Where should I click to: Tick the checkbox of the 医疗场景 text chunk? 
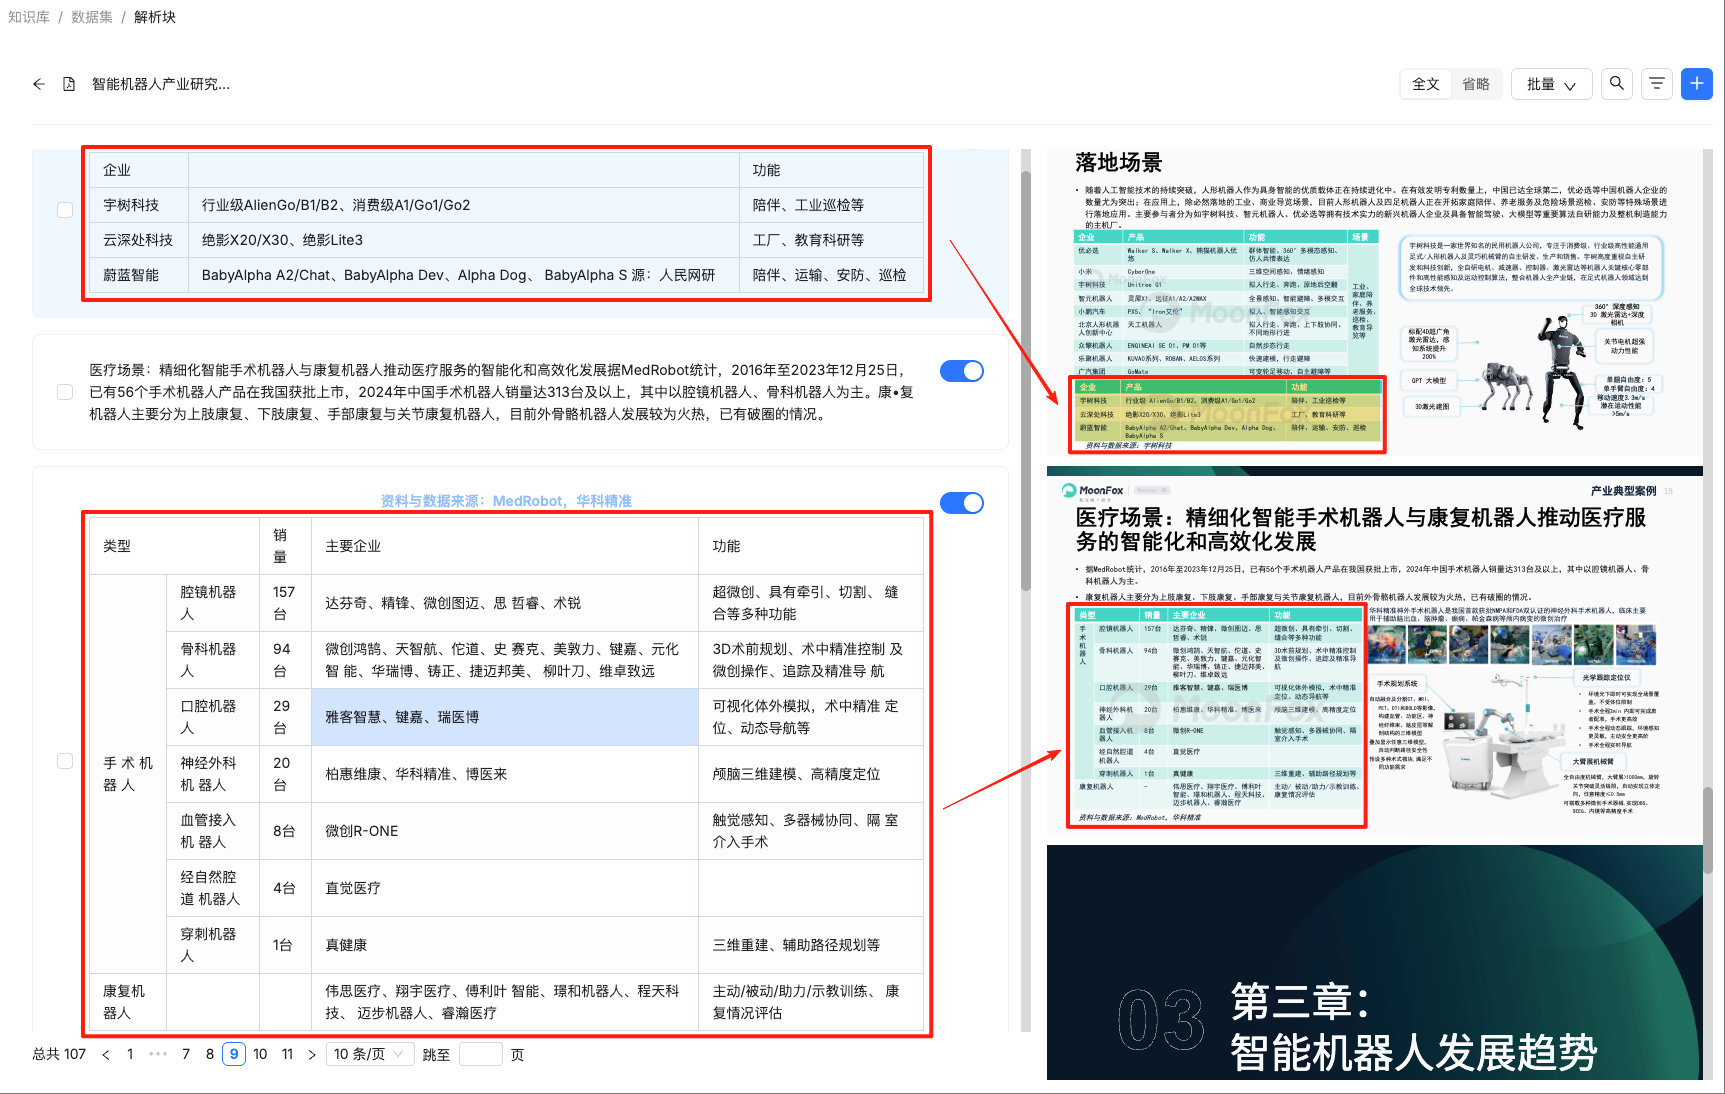65,392
